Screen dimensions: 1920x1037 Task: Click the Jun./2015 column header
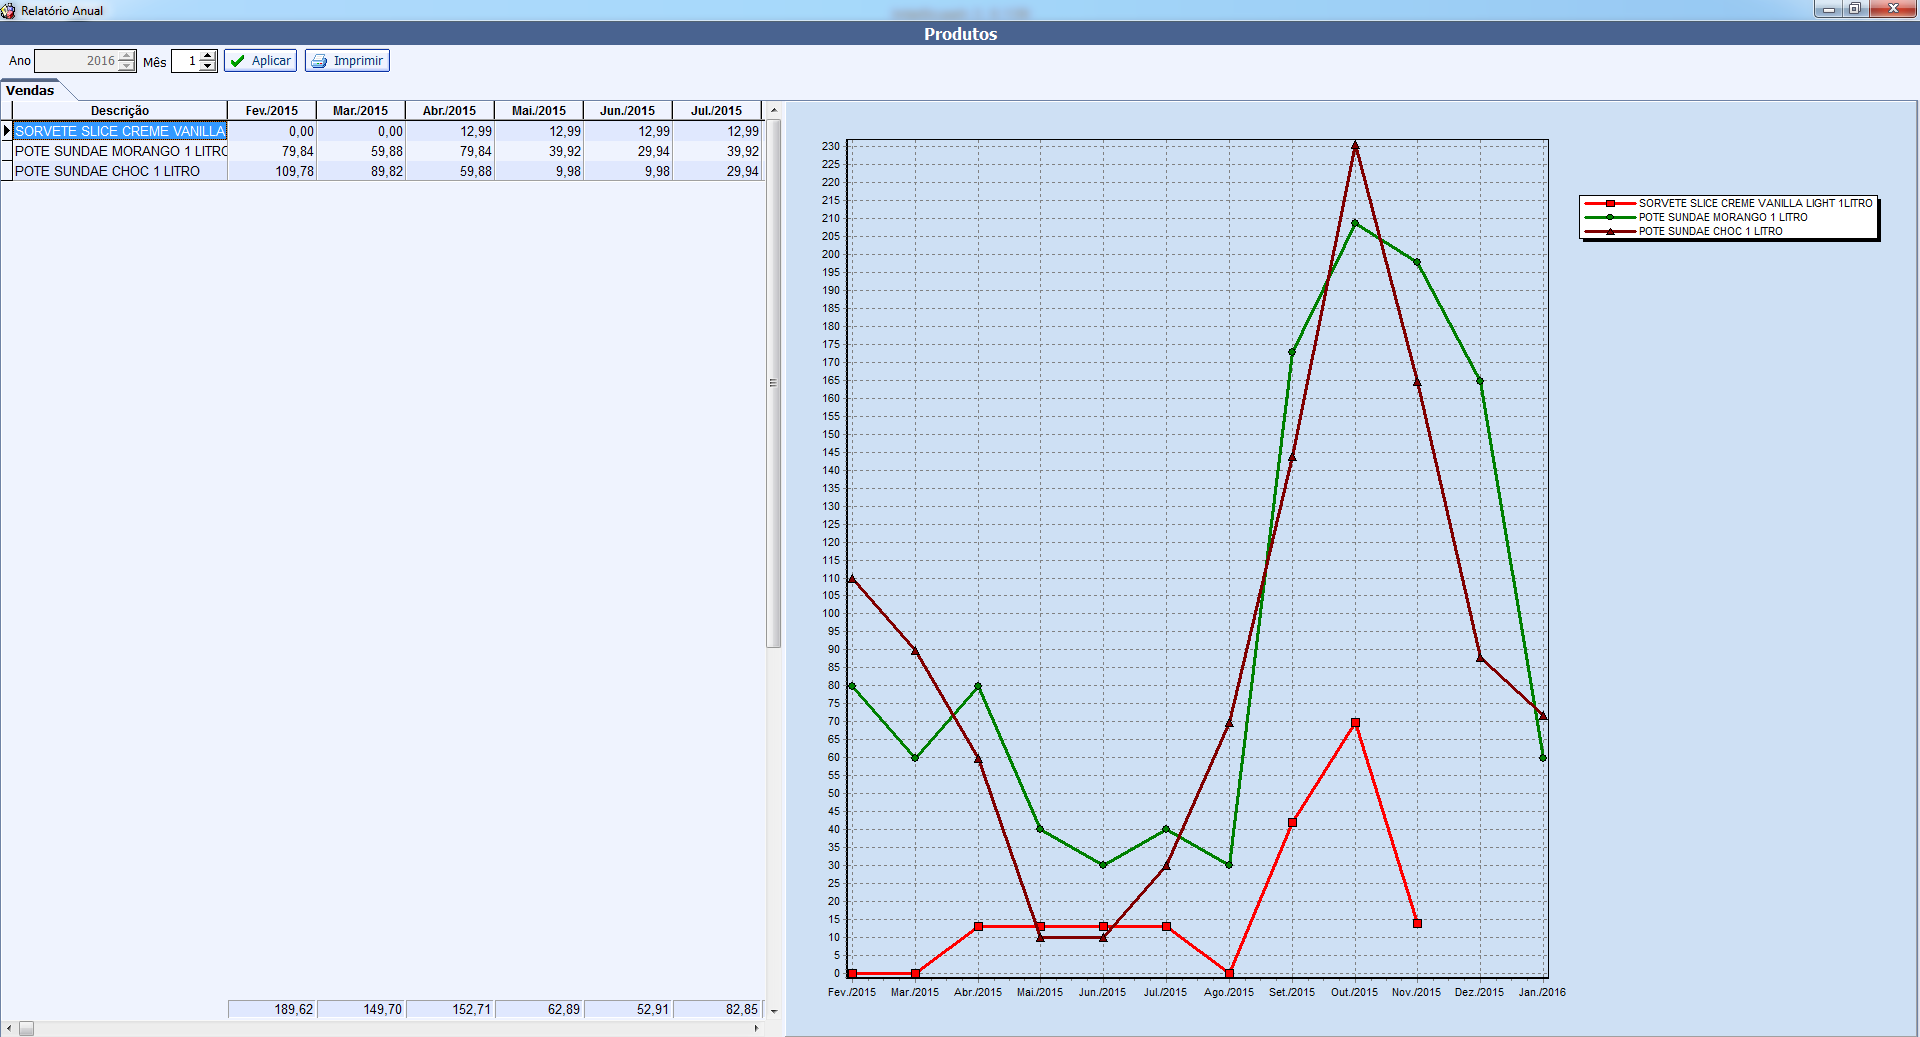click(x=628, y=111)
